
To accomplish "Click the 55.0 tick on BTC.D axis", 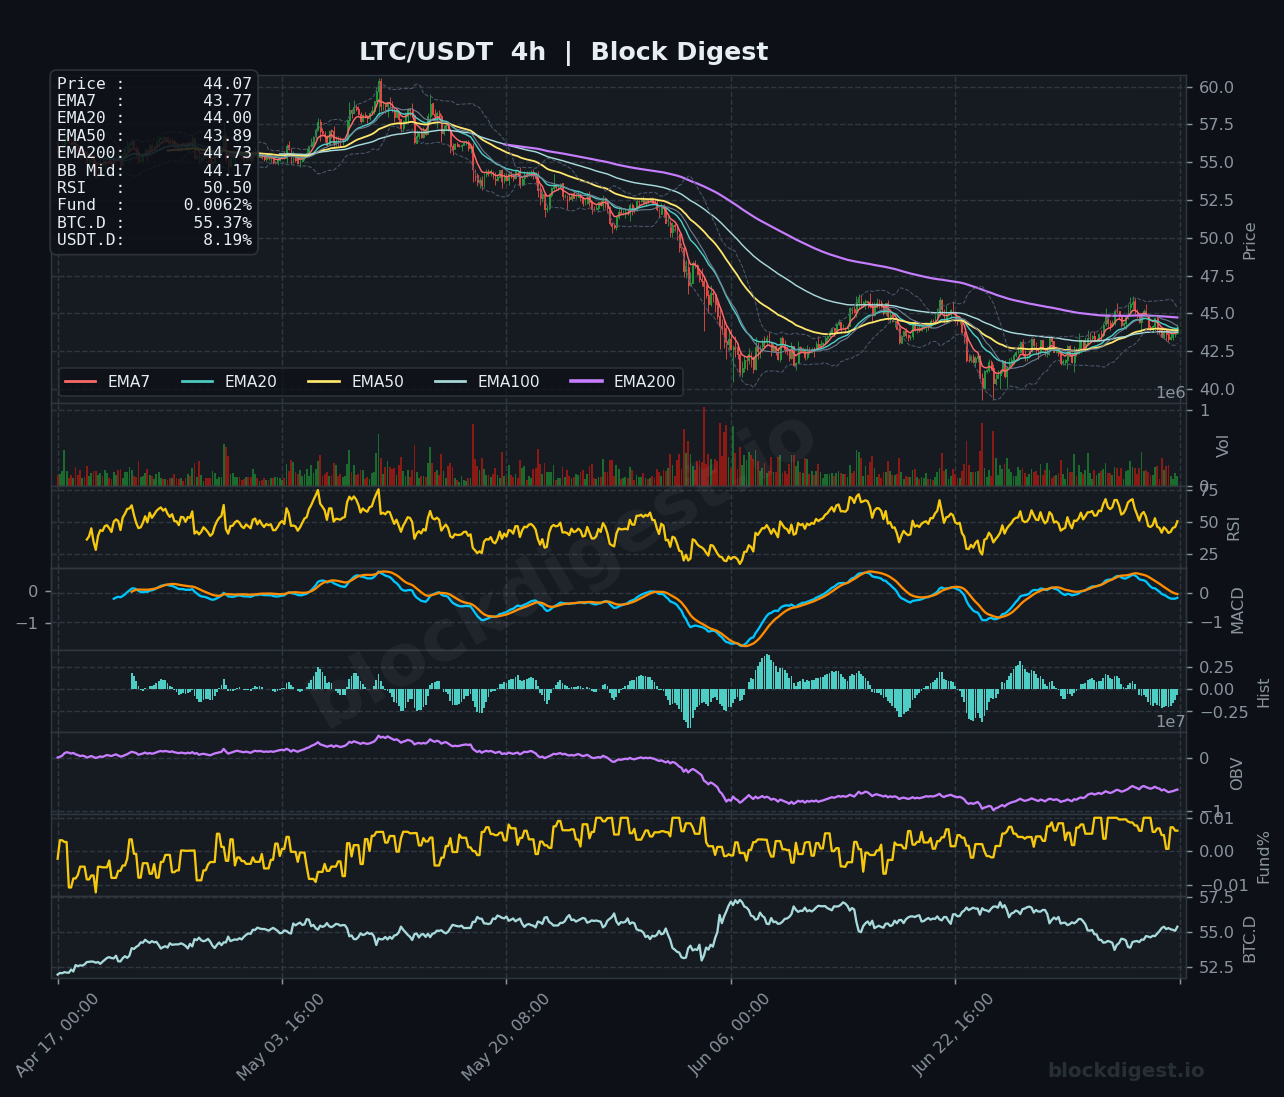I will [1215, 932].
